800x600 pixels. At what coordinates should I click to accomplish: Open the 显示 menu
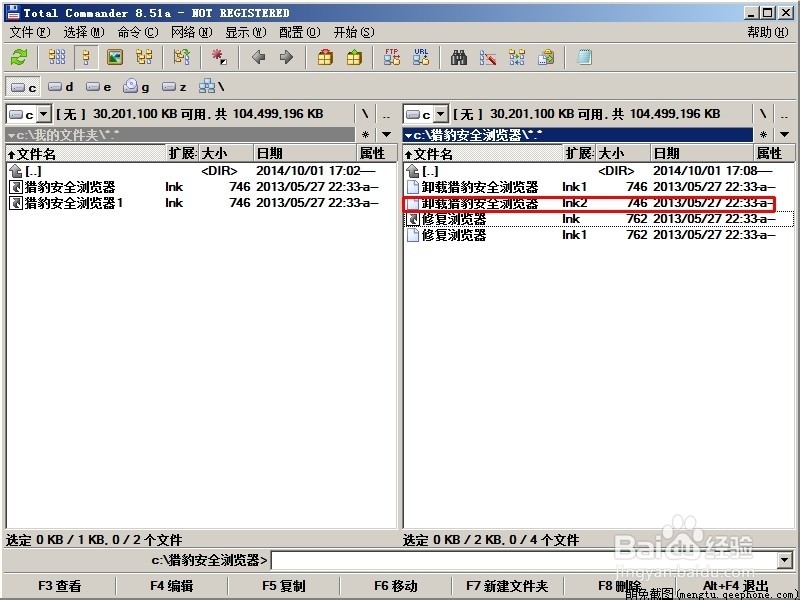[x=246, y=32]
